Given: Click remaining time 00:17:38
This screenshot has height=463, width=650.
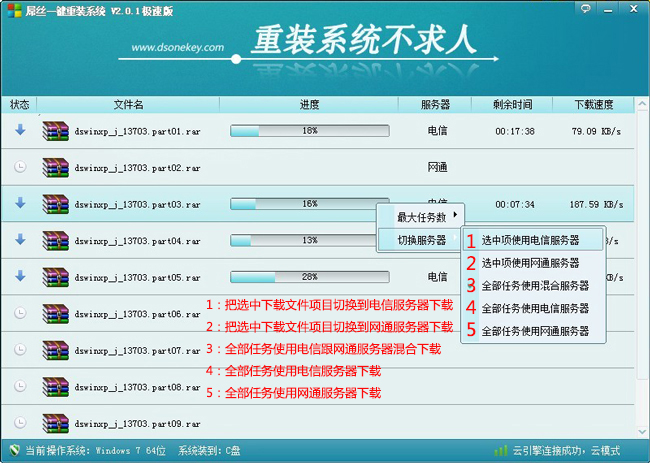Looking at the screenshot, I should tap(515, 131).
